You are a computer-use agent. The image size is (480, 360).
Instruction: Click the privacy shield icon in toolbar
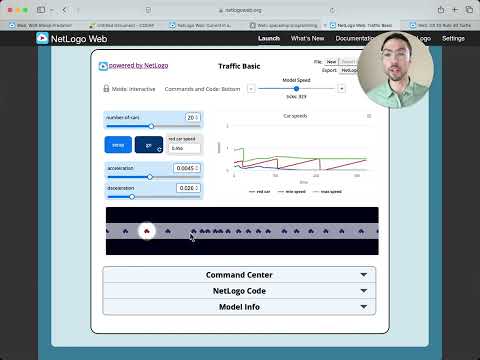pos(148,10)
